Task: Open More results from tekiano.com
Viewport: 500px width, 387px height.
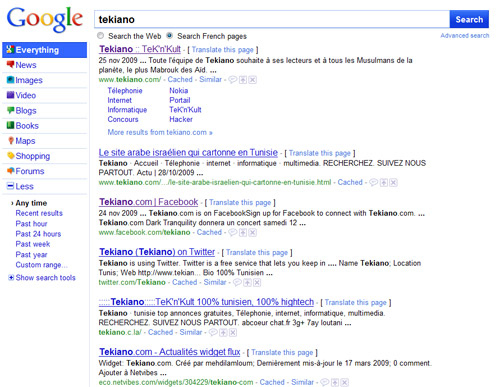Action: [x=160, y=132]
